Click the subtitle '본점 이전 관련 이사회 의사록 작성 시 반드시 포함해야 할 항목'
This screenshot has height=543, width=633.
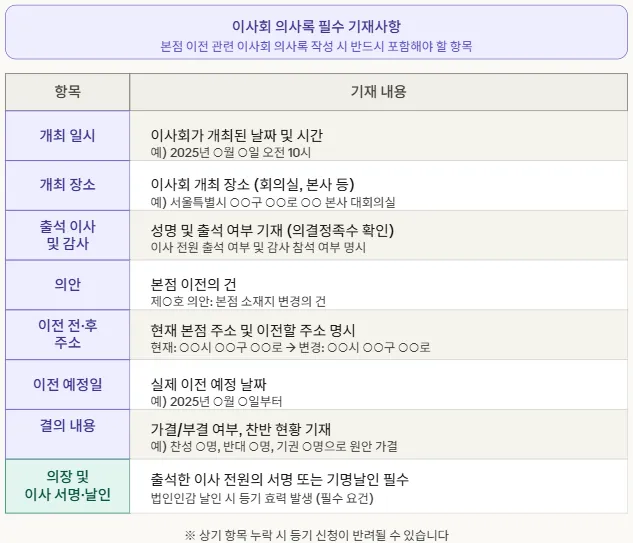316,46
